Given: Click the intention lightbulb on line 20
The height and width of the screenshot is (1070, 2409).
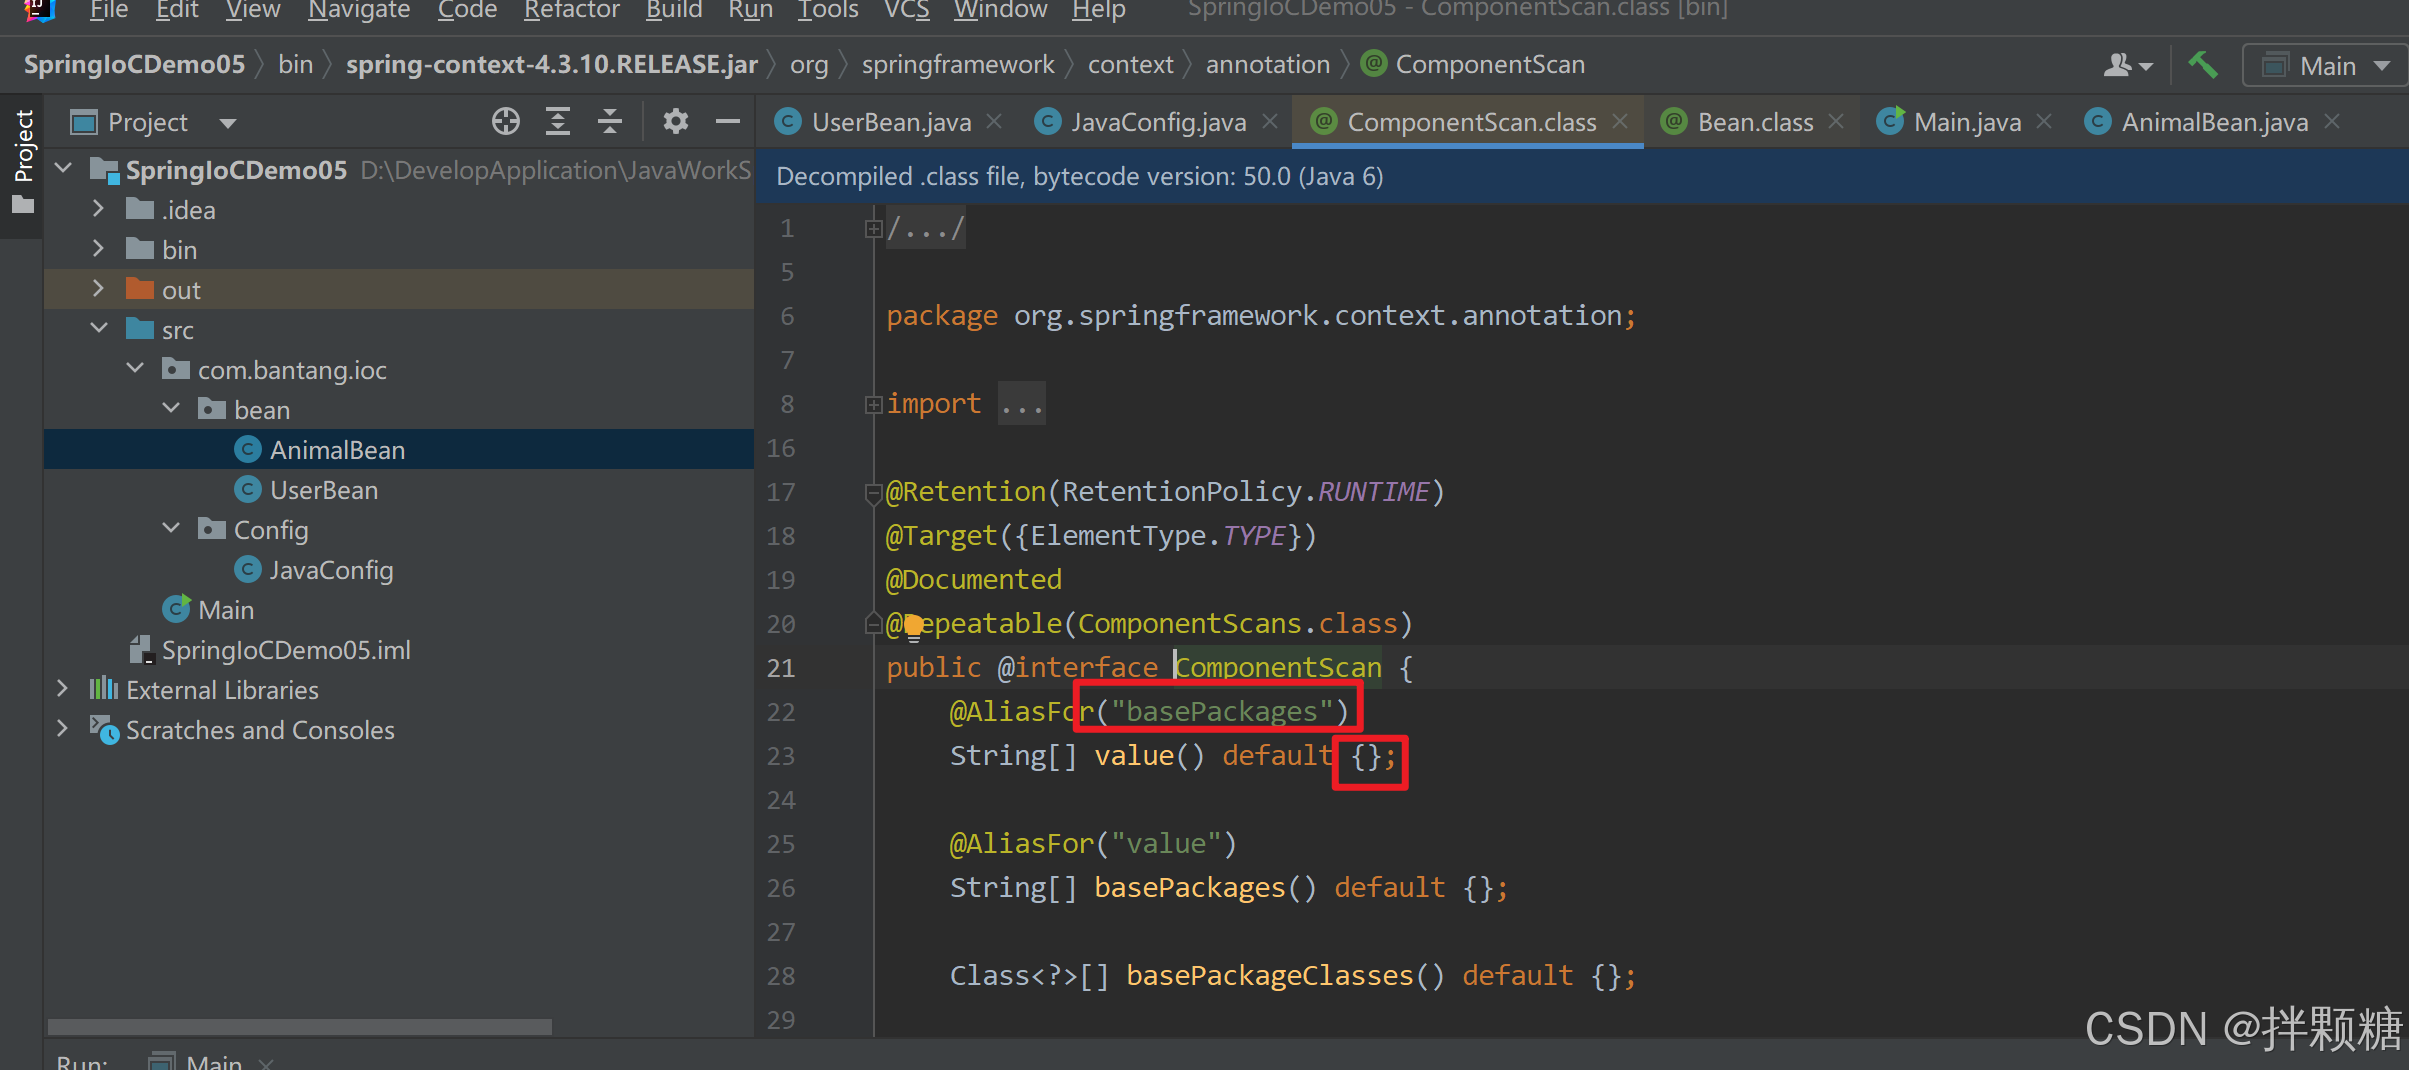Looking at the screenshot, I should pyautogui.click(x=913, y=627).
